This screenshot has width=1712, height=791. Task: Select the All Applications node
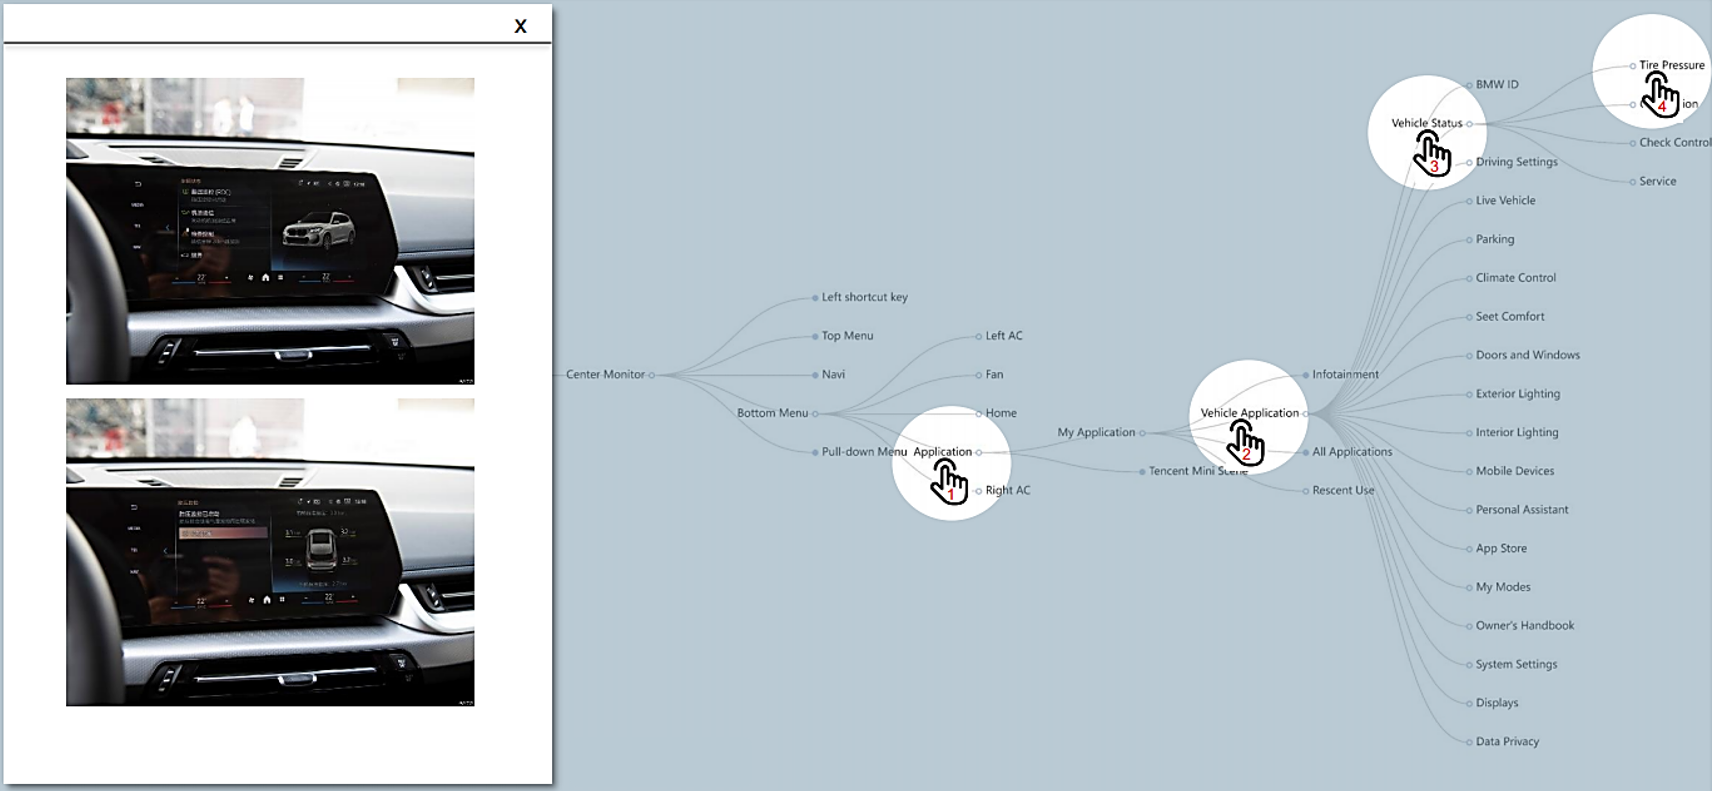(x=1352, y=452)
